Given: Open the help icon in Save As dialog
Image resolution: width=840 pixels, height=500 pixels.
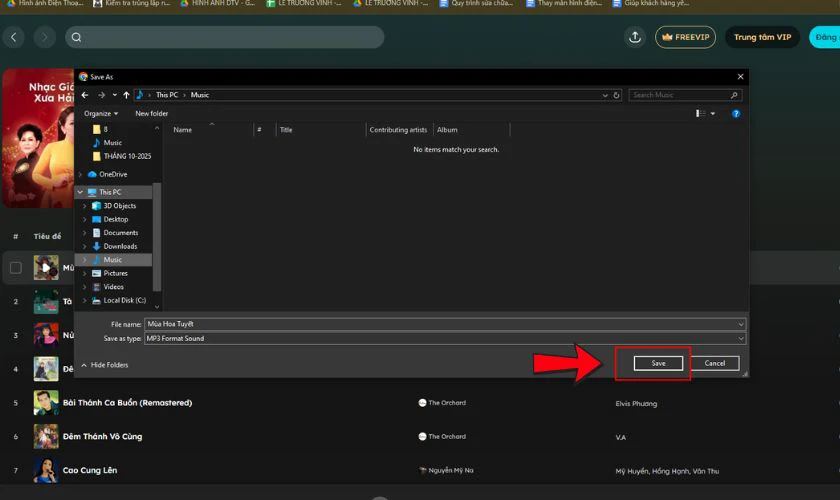Looking at the screenshot, I should click(735, 114).
